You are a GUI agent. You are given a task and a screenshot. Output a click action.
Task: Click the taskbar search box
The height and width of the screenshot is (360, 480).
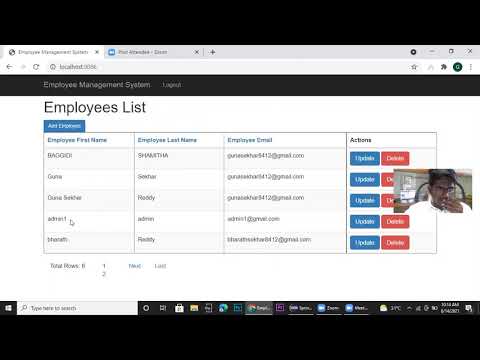(77, 308)
